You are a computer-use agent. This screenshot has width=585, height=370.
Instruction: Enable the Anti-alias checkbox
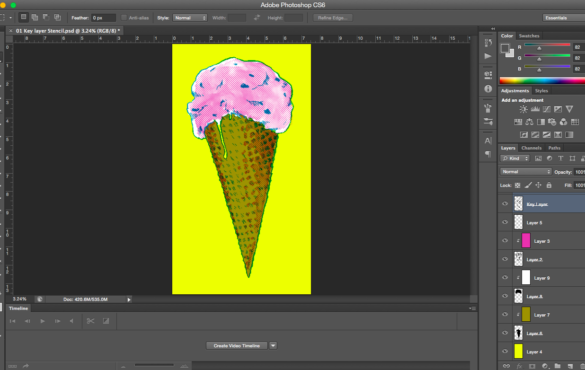tap(124, 18)
